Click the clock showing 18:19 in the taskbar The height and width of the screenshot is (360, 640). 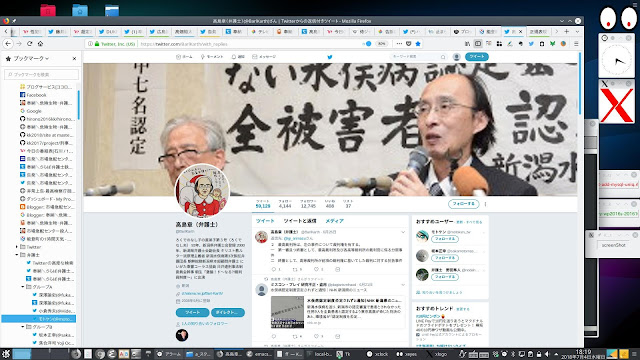click(582, 354)
